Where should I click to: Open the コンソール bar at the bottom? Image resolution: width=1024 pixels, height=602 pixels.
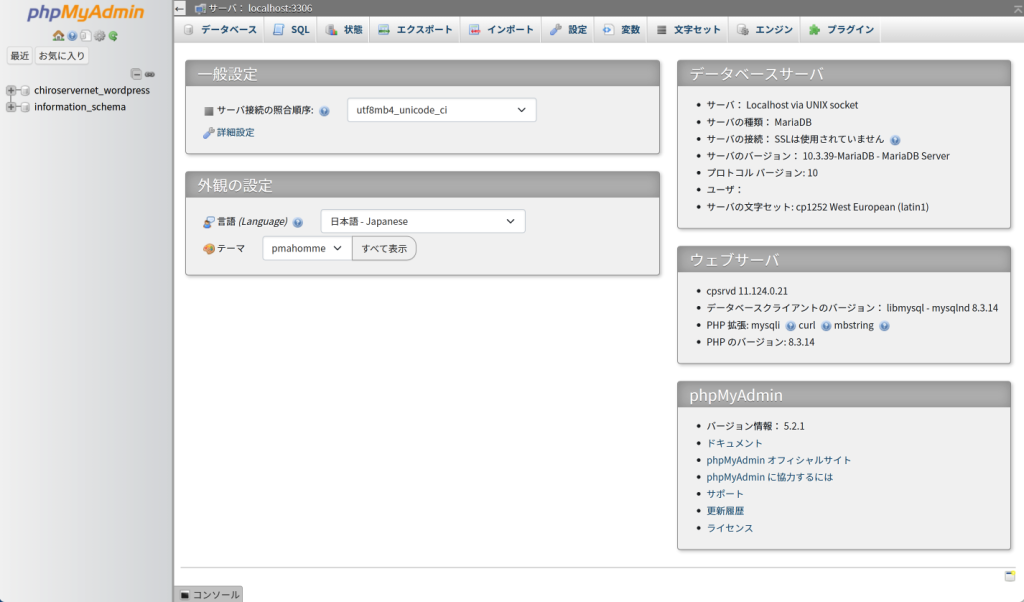click(211, 594)
